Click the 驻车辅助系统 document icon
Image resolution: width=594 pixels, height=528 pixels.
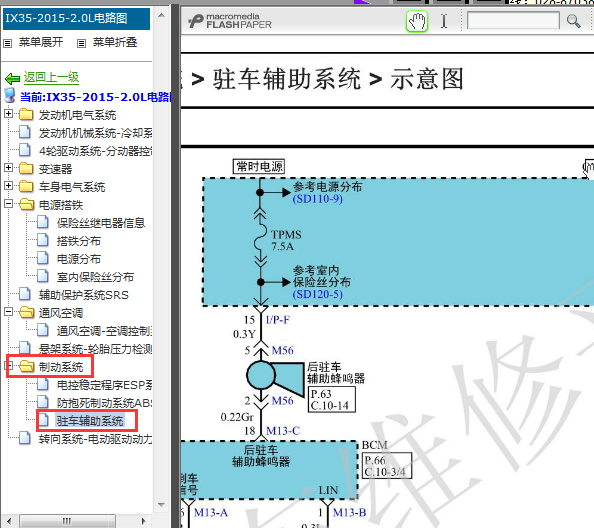(43, 420)
